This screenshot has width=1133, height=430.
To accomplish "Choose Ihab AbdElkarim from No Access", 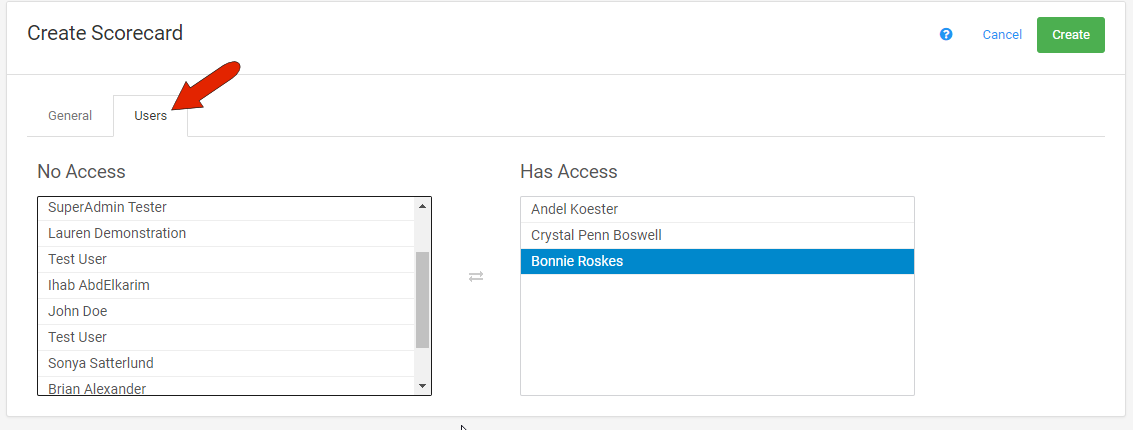I will click(227, 285).
